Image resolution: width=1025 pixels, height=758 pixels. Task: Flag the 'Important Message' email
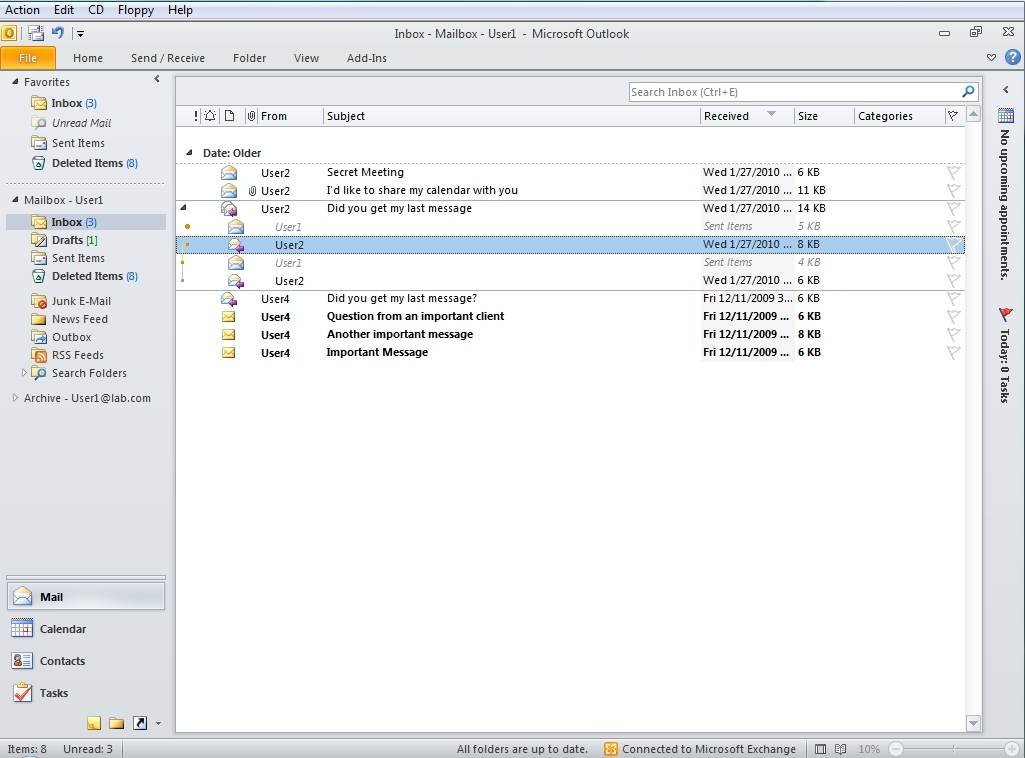click(954, 352)
